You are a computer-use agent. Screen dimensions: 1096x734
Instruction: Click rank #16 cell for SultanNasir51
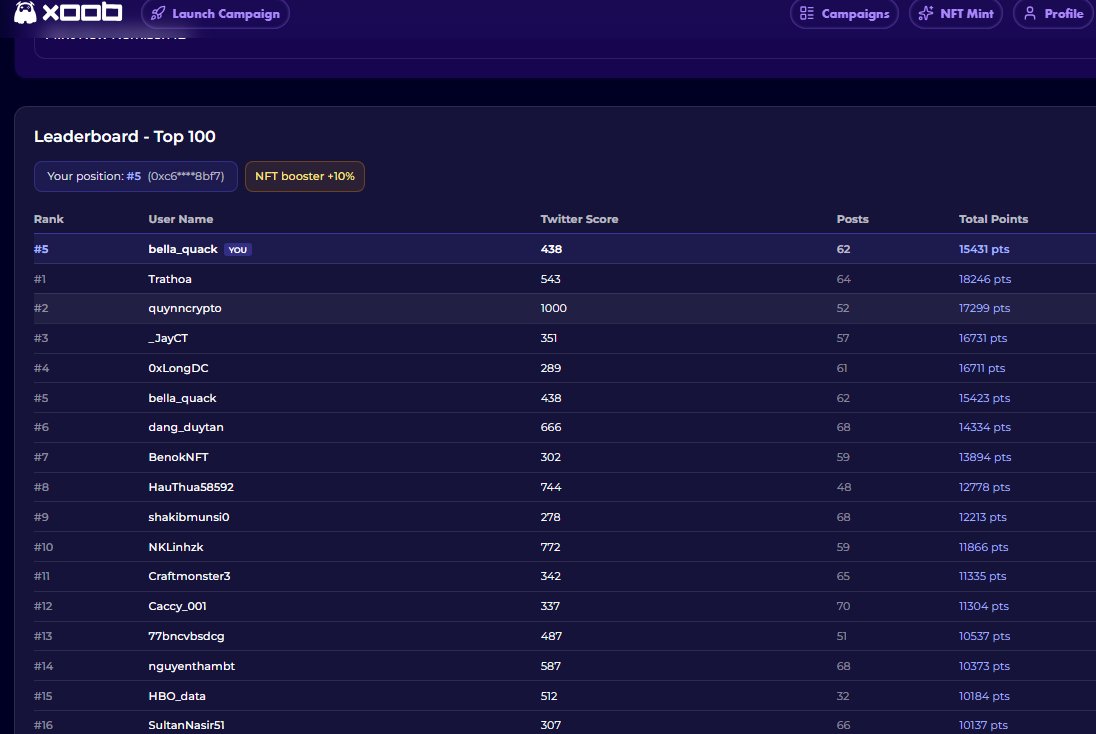point(43,726)
